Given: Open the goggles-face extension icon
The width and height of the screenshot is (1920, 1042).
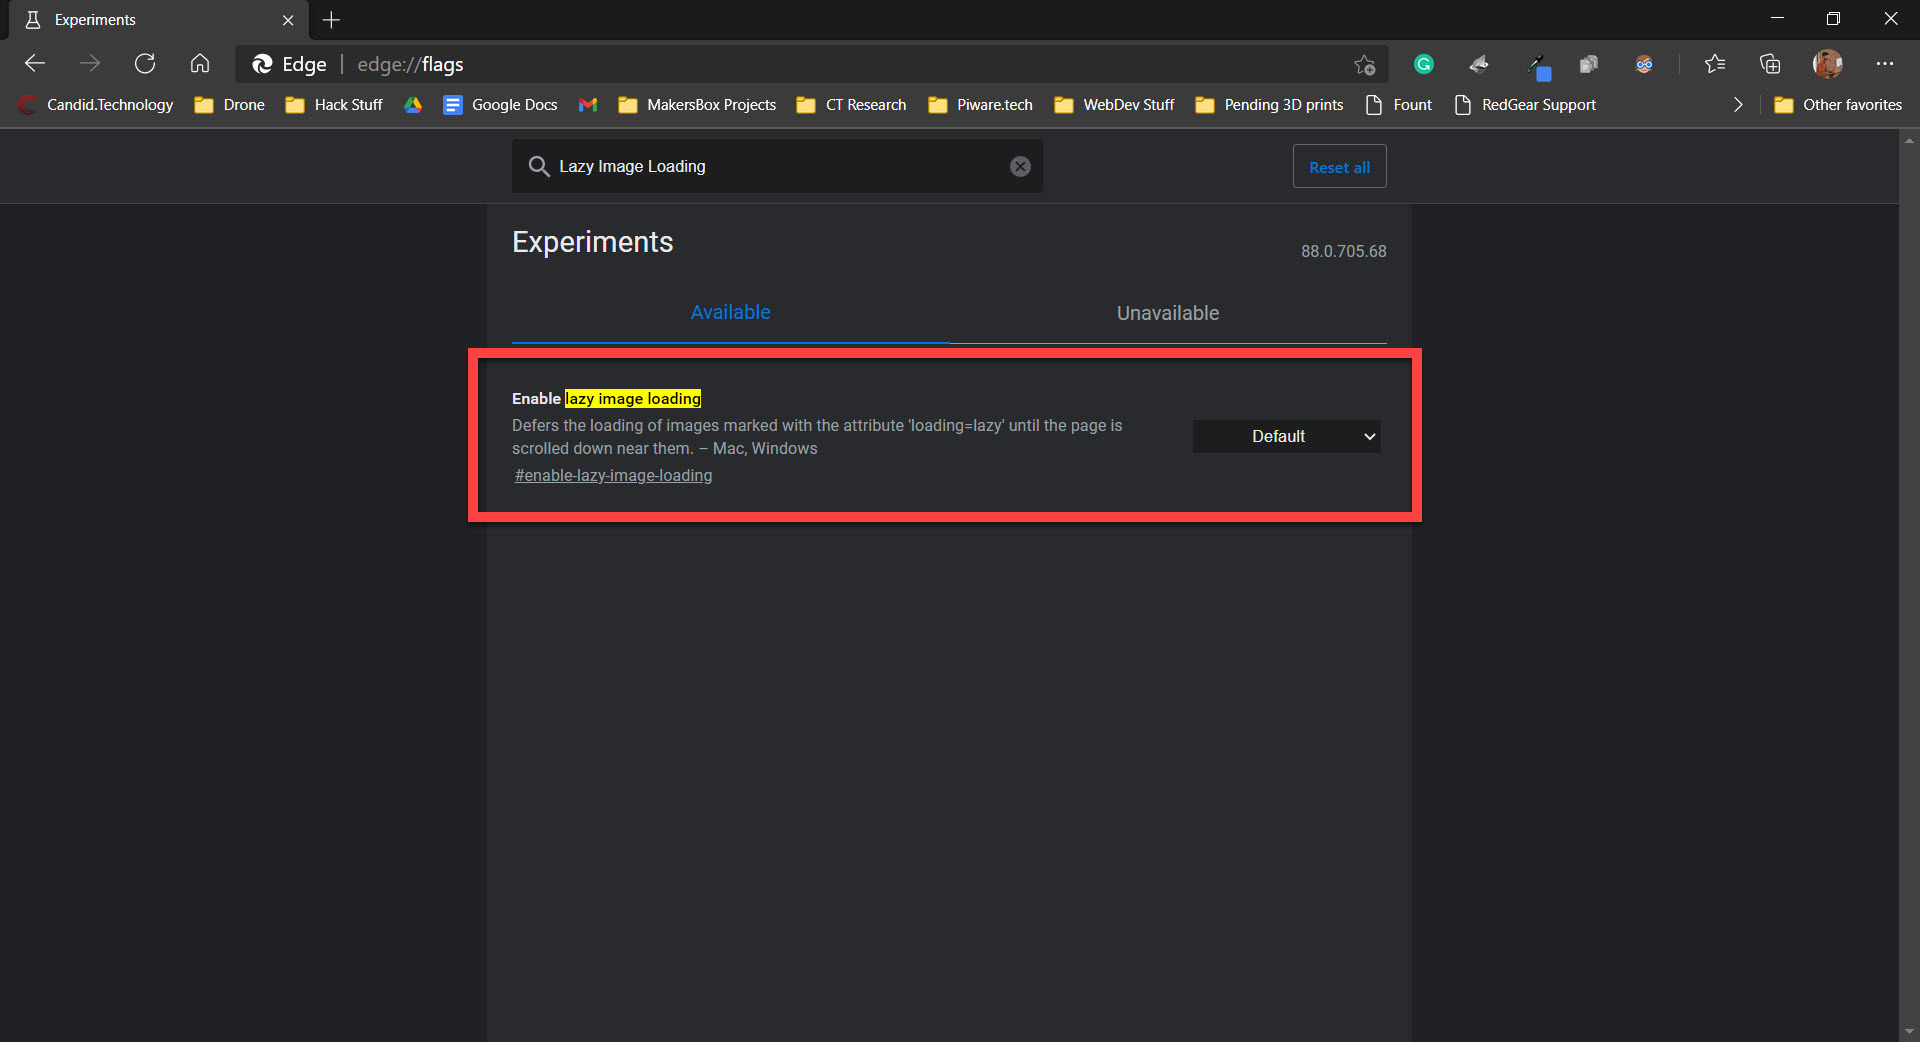Looking at the screenshot, I should pos(1644,64).
